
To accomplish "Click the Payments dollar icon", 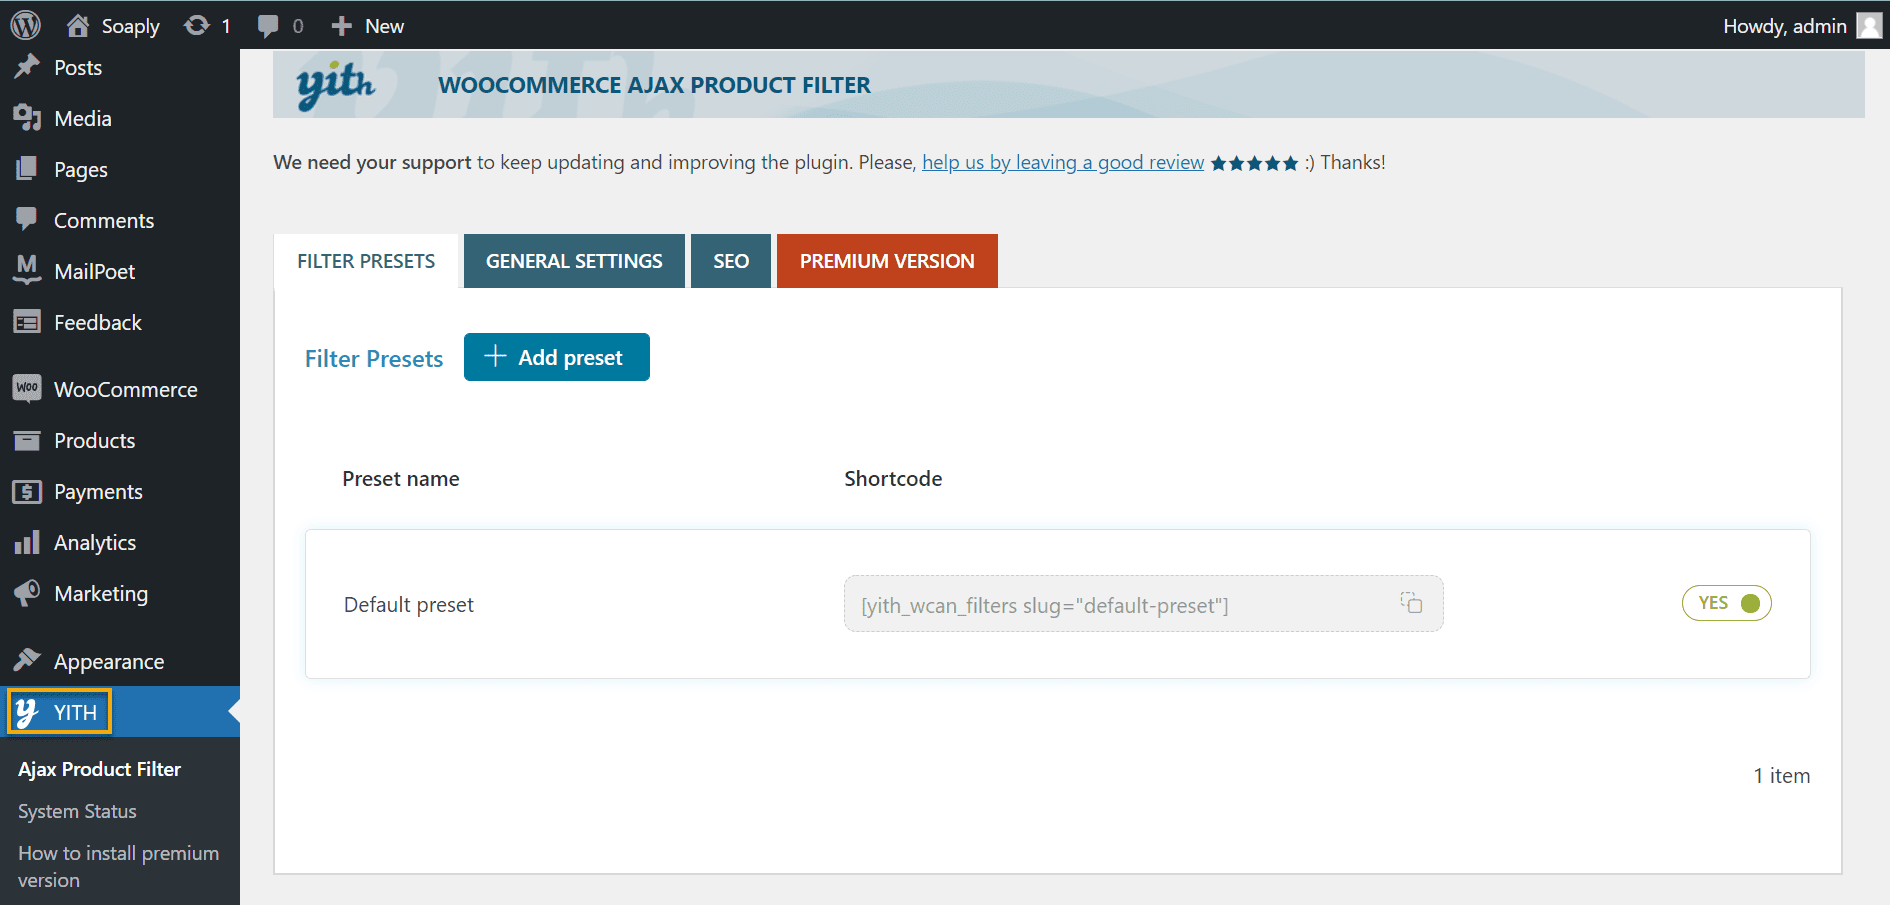I will [27, 491].
